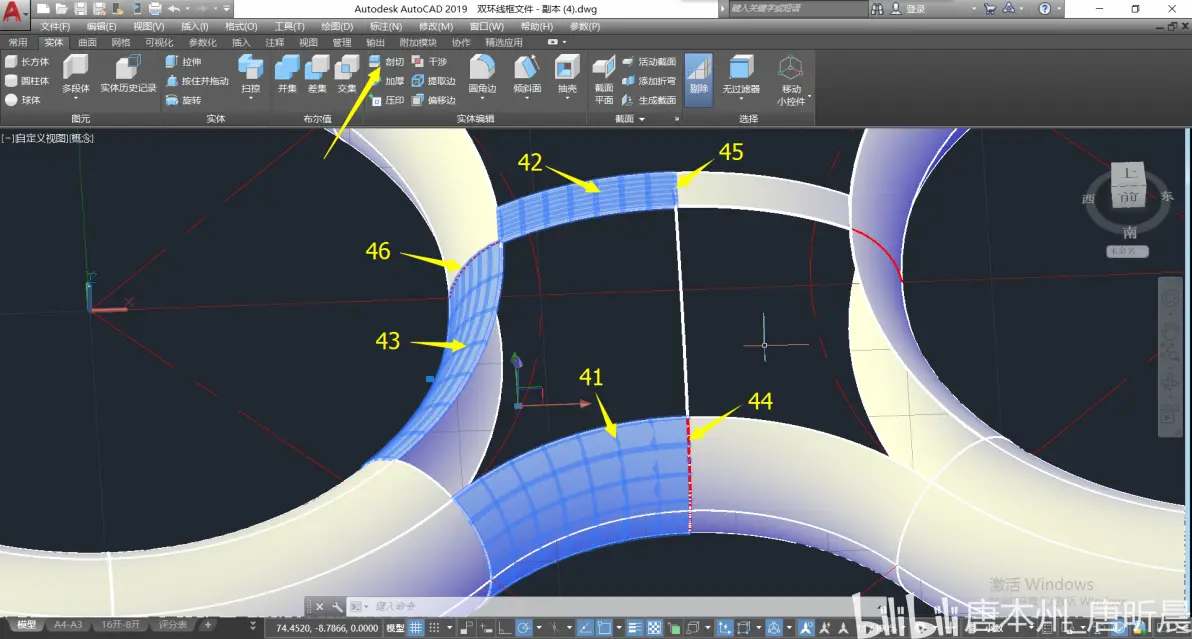This screenshot has width=1192, height=639.
Task: Open the 文件(F) menu
Action: (55, 27)
